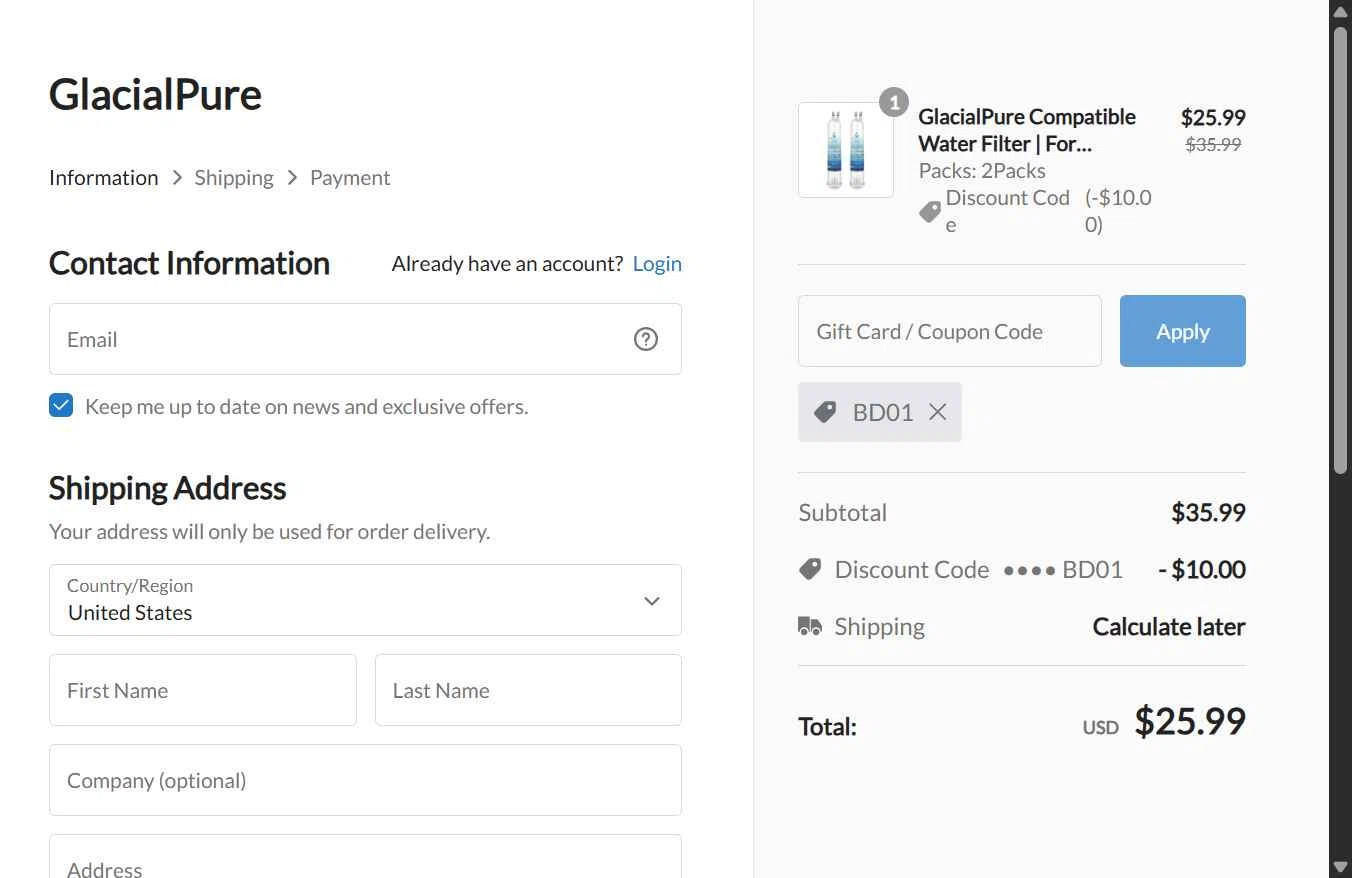Click the Calculate later shipping text
Viewport: 1352px width, 878px height.
click(1169, 627)
